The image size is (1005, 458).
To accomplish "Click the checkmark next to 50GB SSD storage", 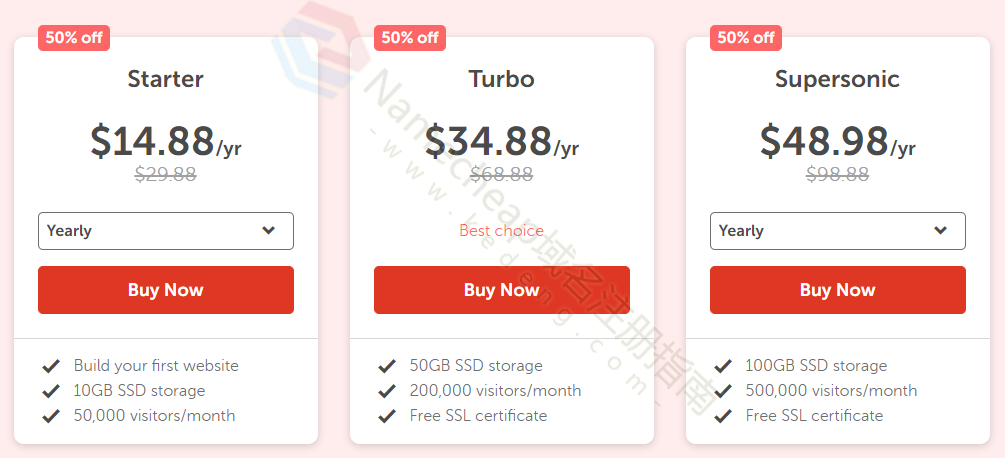I will tap(387, 366).
